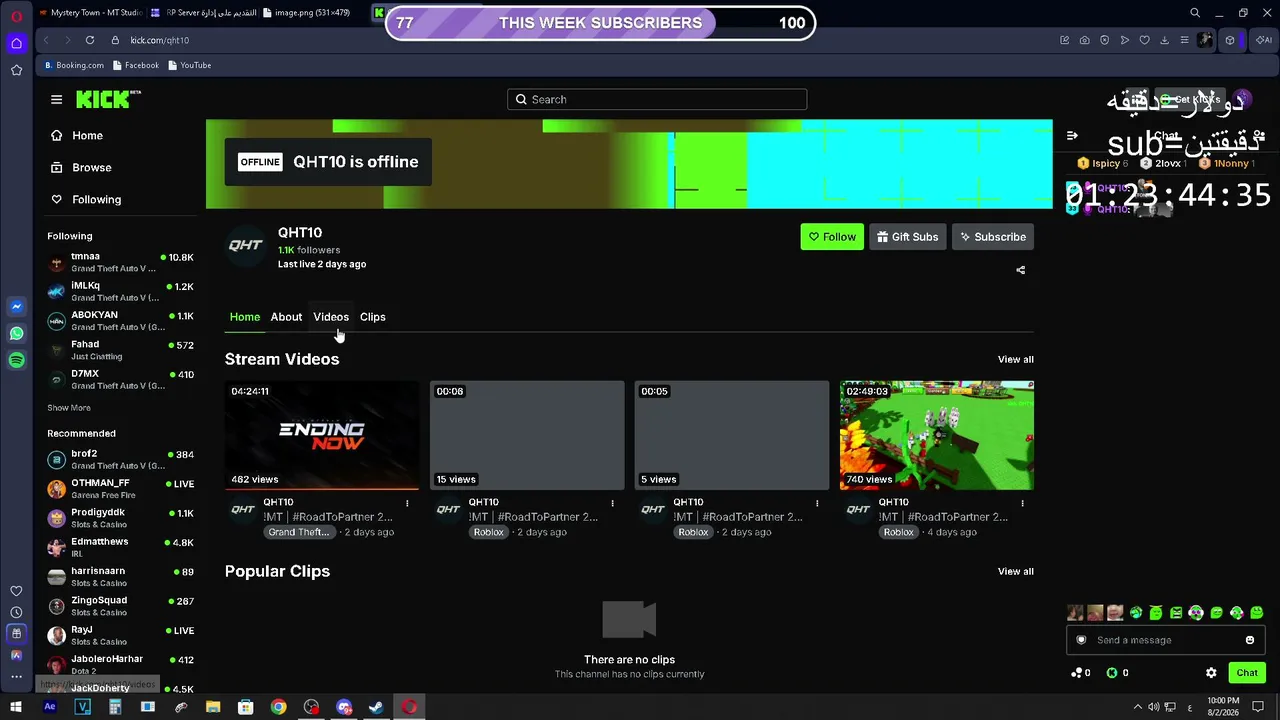Viewport: 1280px width, 720px height.
Task: Open Opera downloads icon
Action: click(x=1165, y=40)
